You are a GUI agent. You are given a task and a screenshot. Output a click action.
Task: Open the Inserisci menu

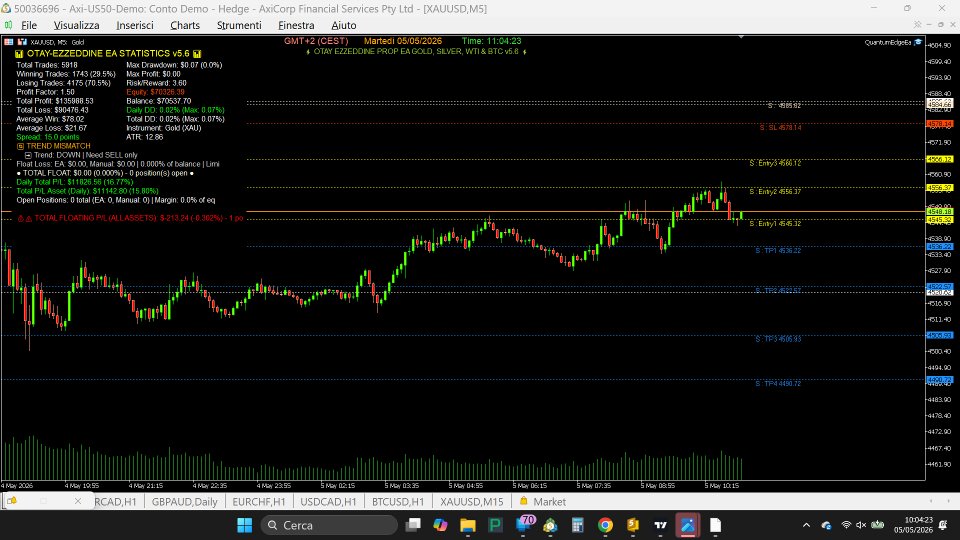tap(135, 25)
